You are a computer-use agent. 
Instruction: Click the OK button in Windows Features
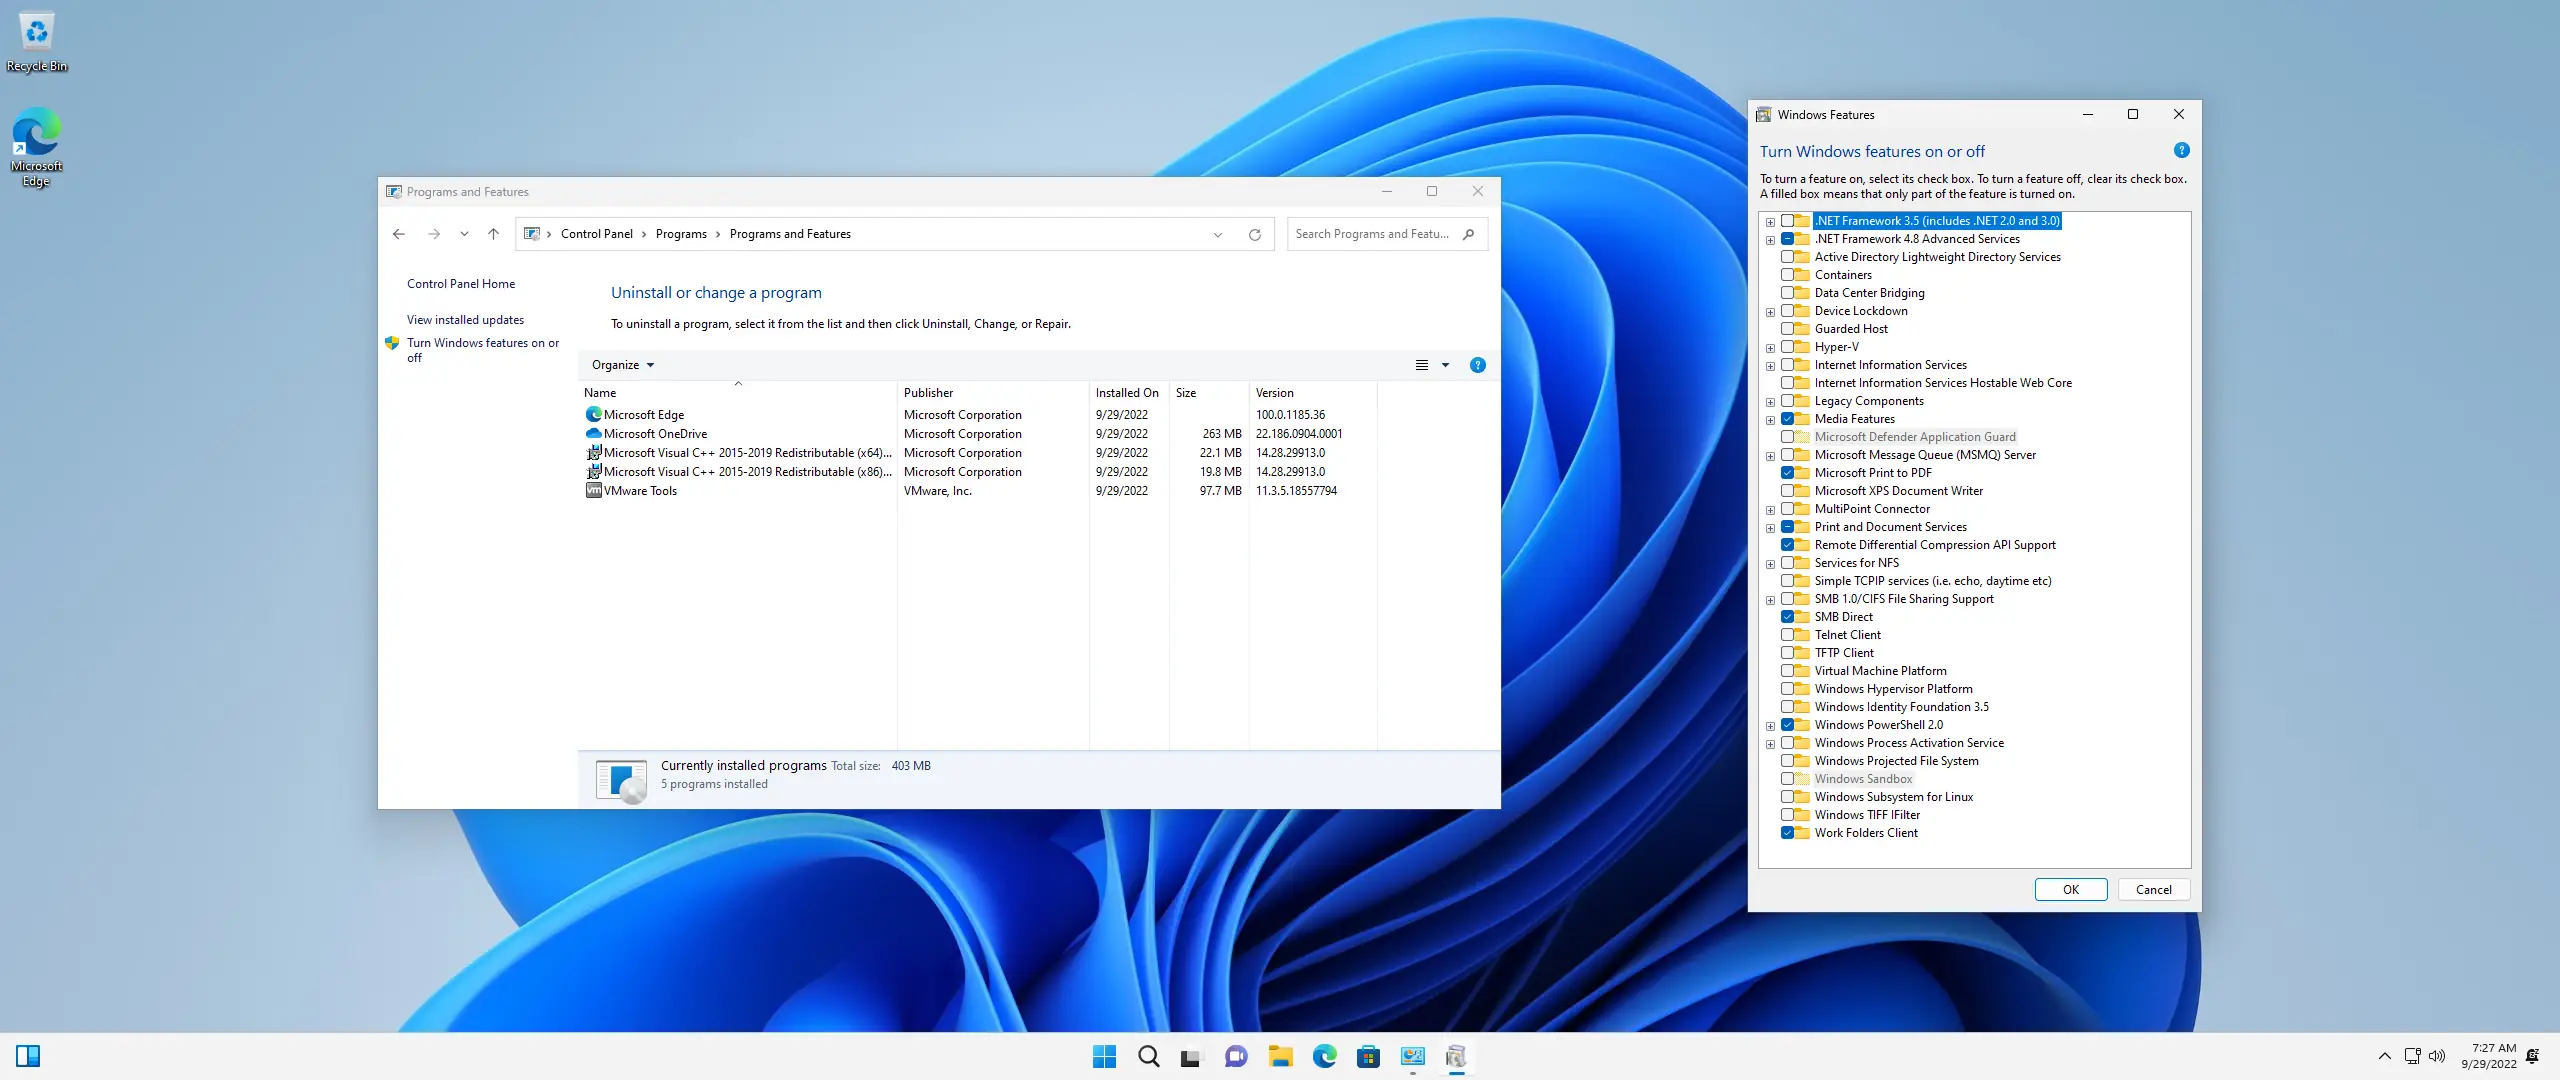point(2070,890)
